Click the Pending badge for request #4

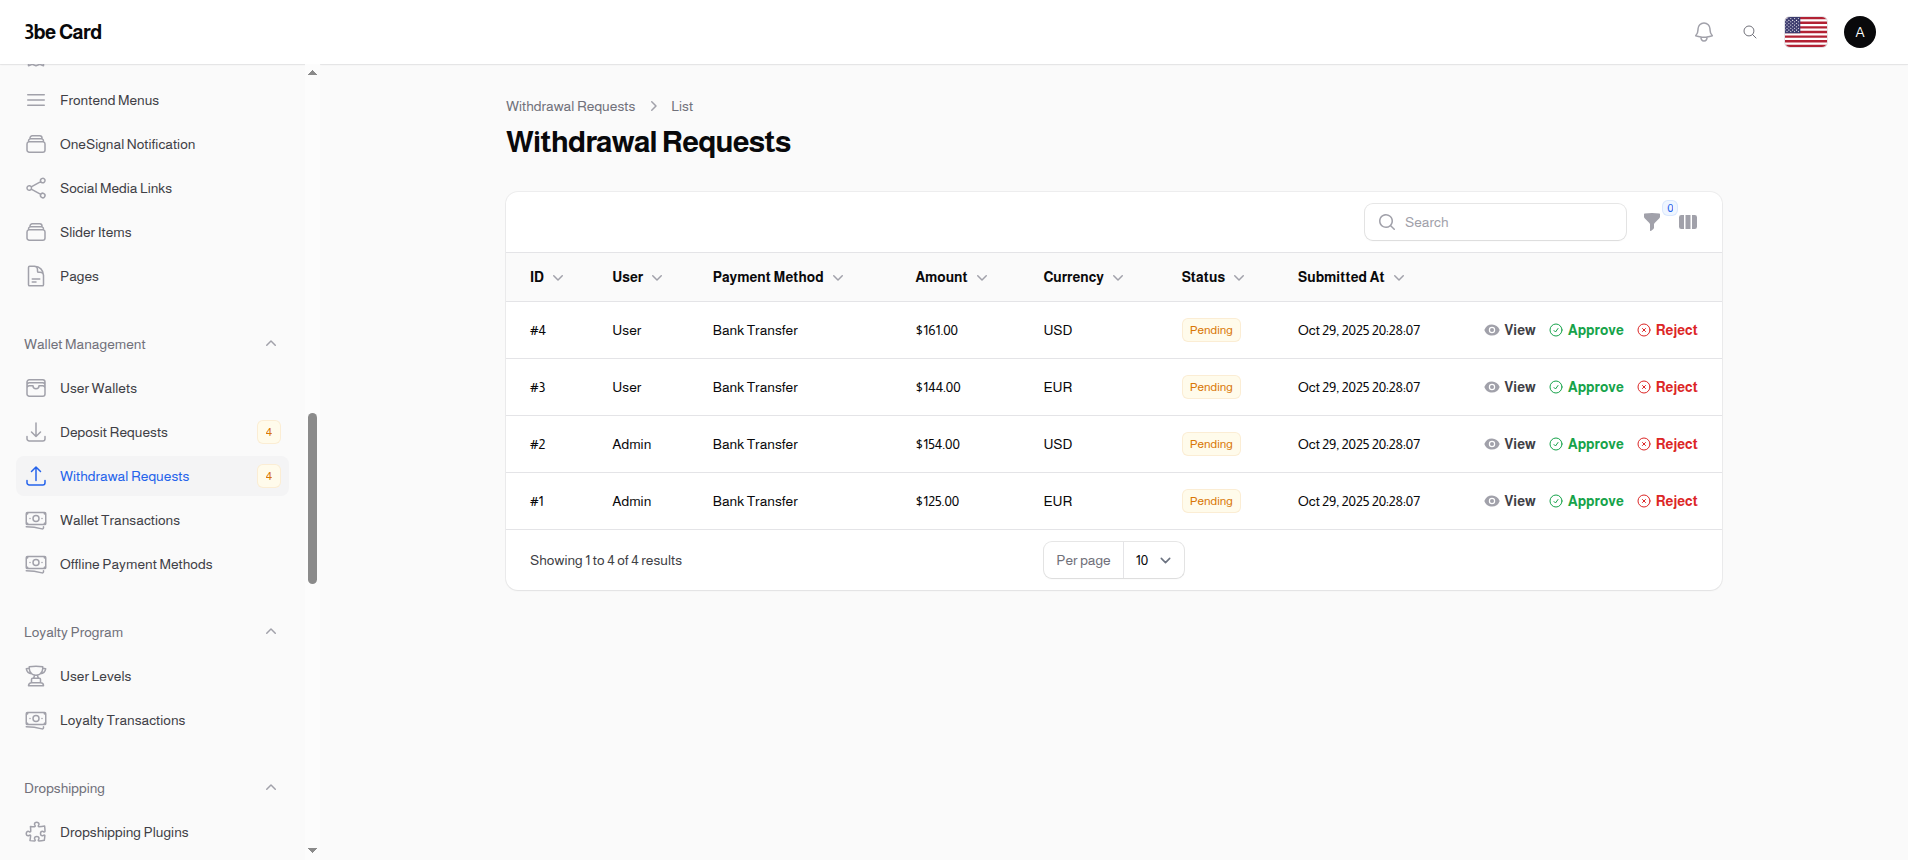[1211, 330]
